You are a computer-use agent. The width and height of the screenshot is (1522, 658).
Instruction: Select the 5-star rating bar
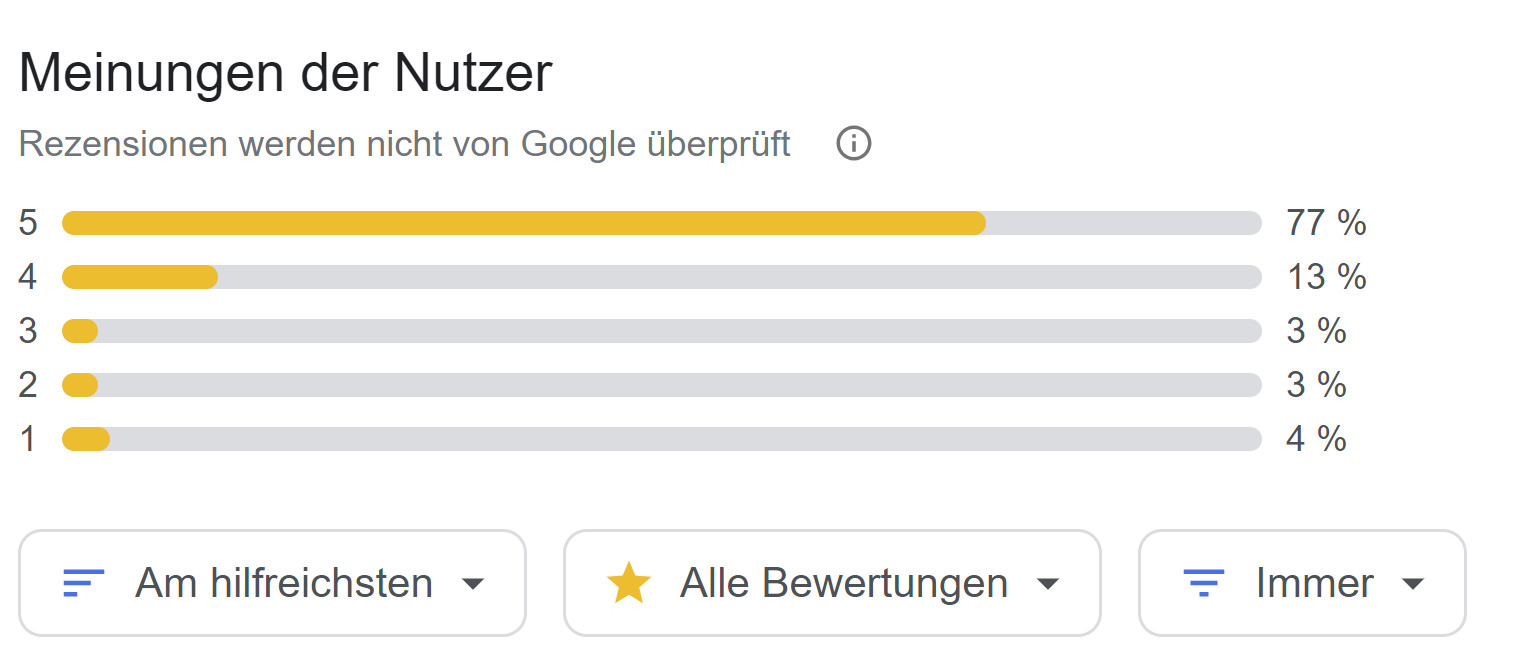click(662, 223)
